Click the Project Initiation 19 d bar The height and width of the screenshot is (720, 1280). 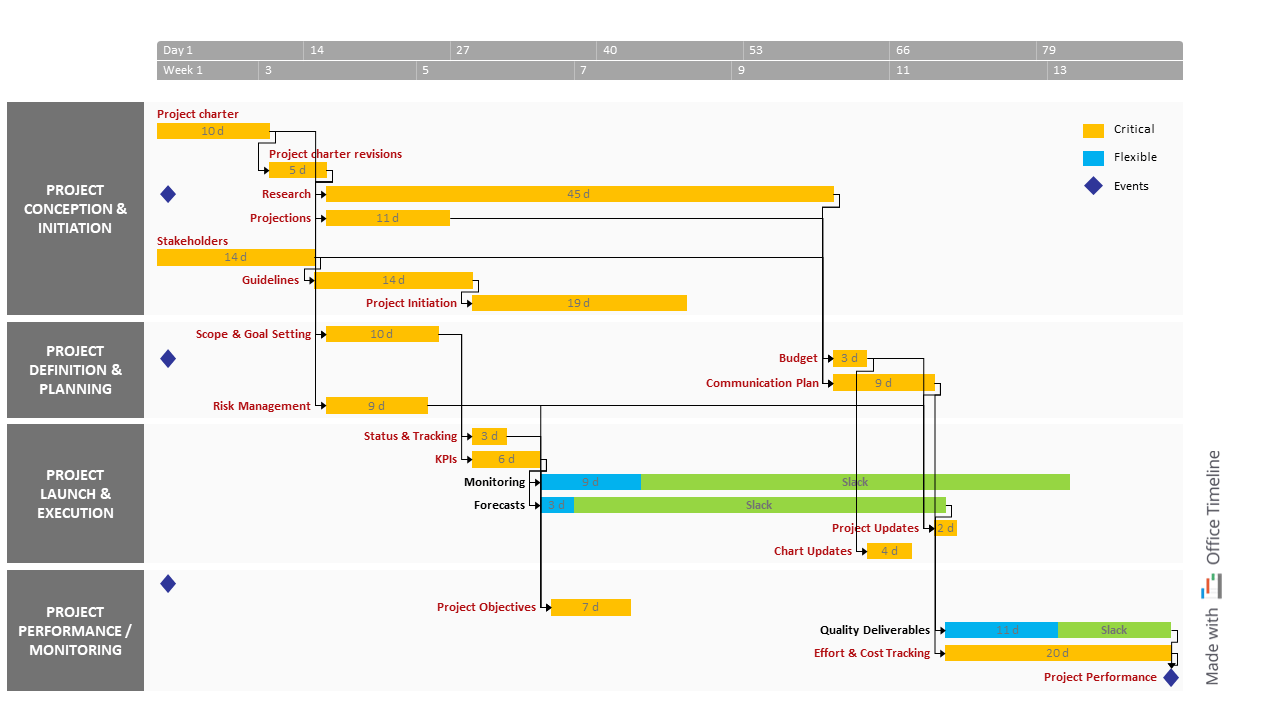tap(579, 303)
